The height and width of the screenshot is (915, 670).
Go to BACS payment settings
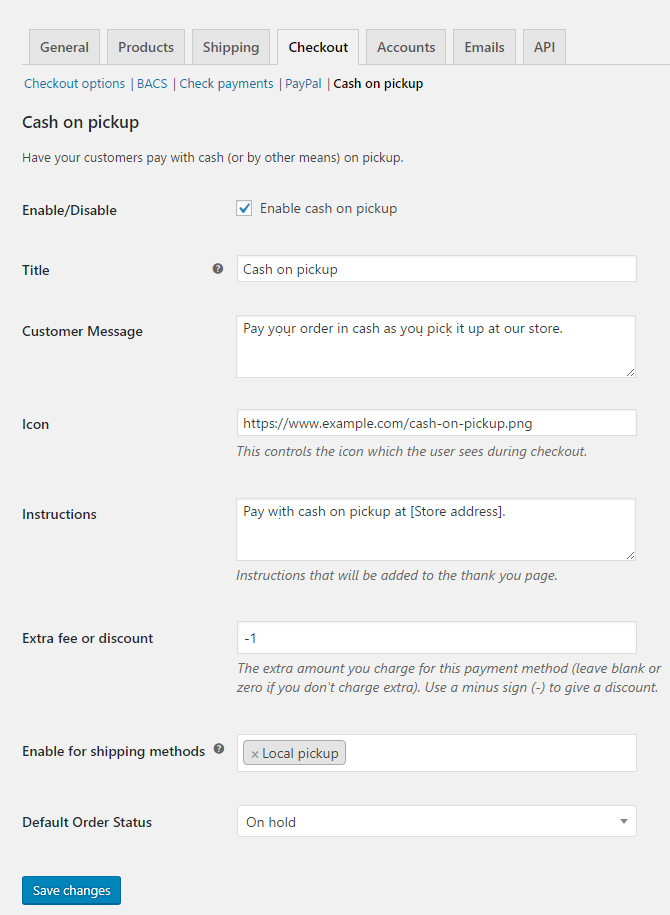(x=152, y=84)
